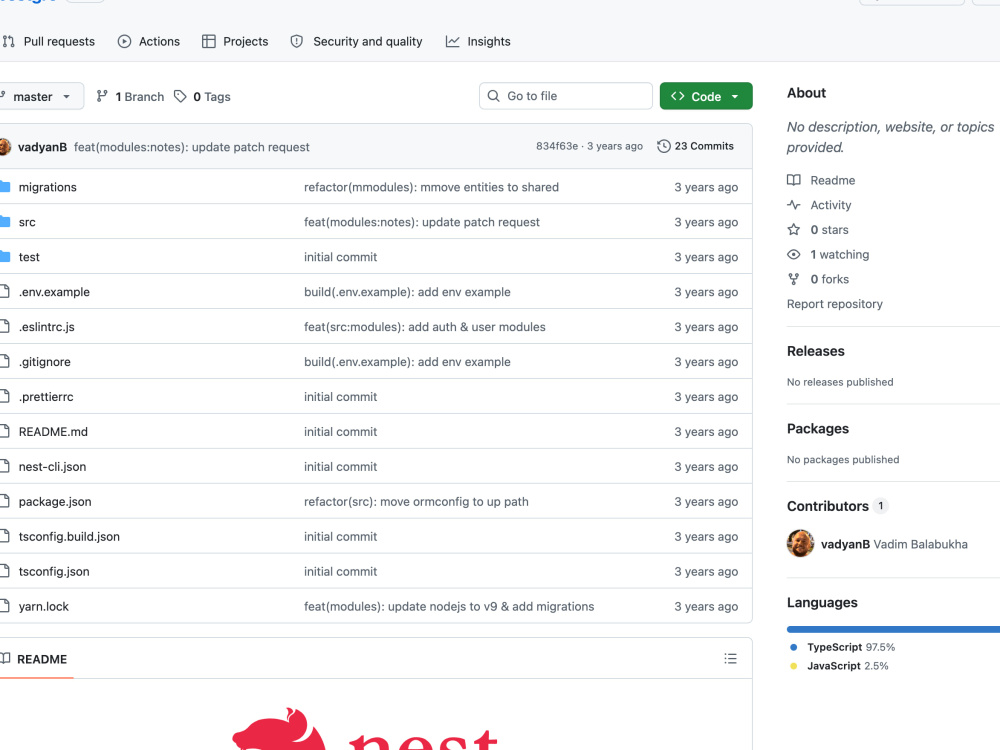Click the blue language bar segment
Viewport: 1000px width, 750px height.
[x=893, y=629]
